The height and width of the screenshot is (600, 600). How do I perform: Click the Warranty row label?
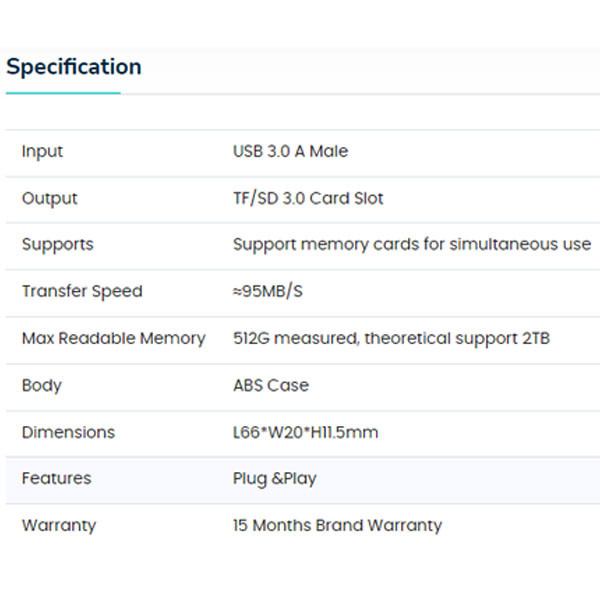(x=59, y=525)
